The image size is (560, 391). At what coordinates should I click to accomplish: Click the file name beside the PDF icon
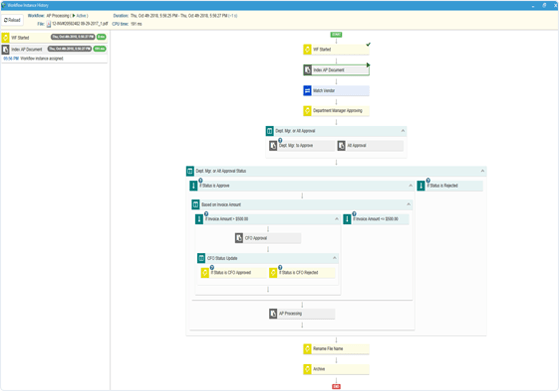[80, 24]
